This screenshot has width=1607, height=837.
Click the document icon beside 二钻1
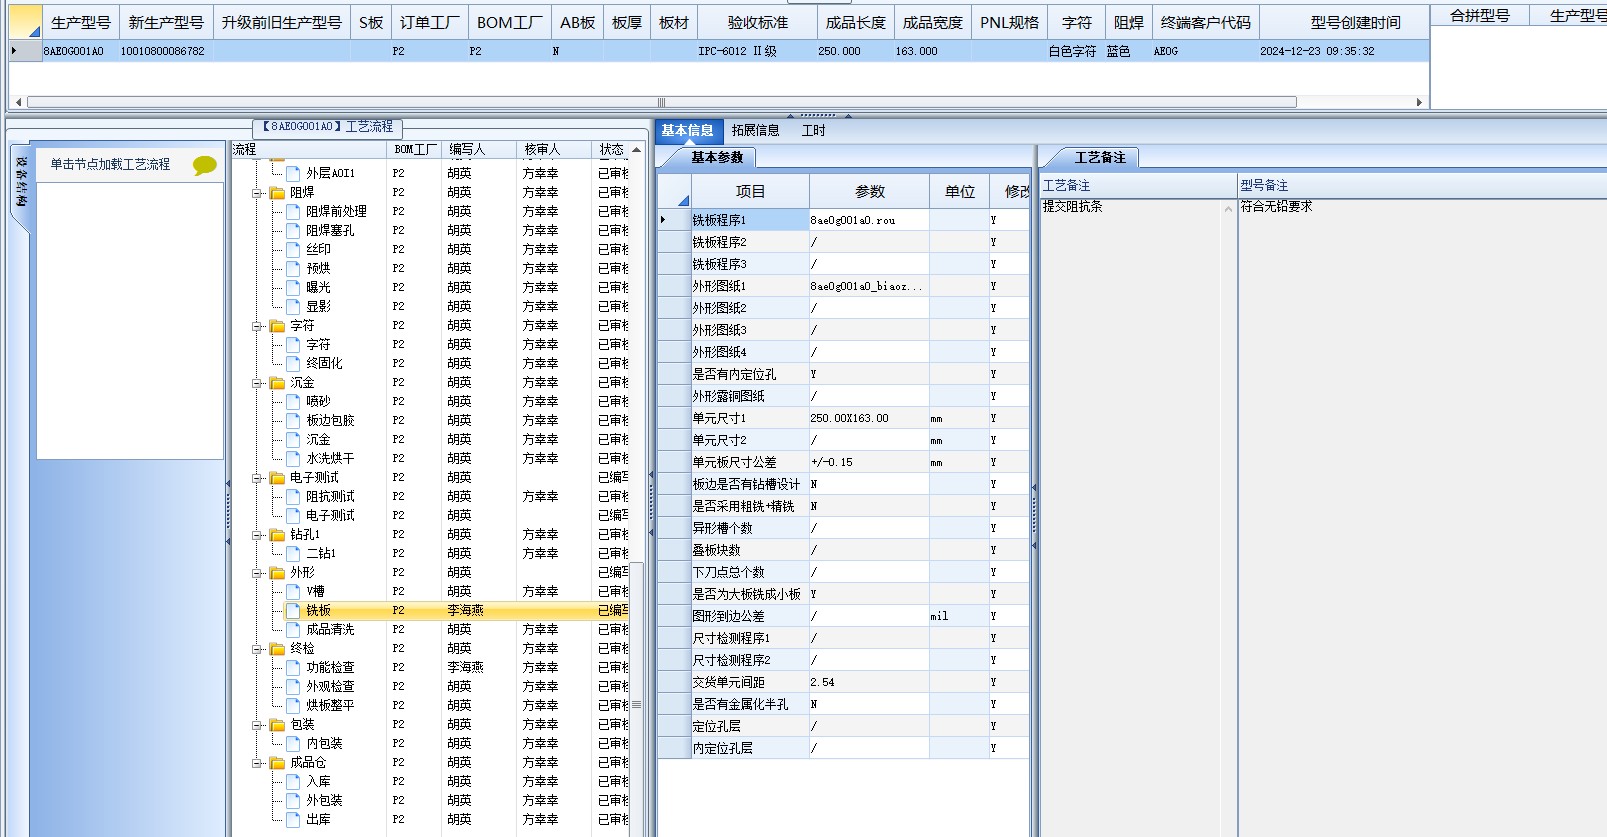(293, 553)
